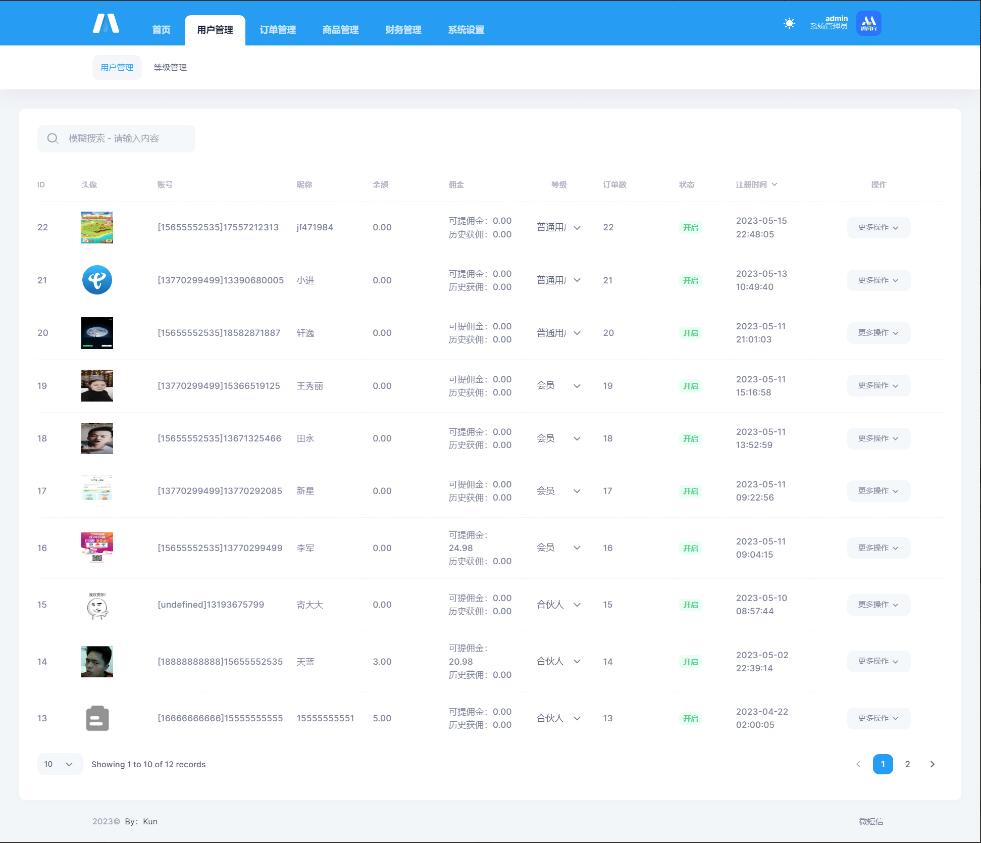The image size is (981, 843).
Task: Go to page 2 of the records
Action: coord(907,764)
